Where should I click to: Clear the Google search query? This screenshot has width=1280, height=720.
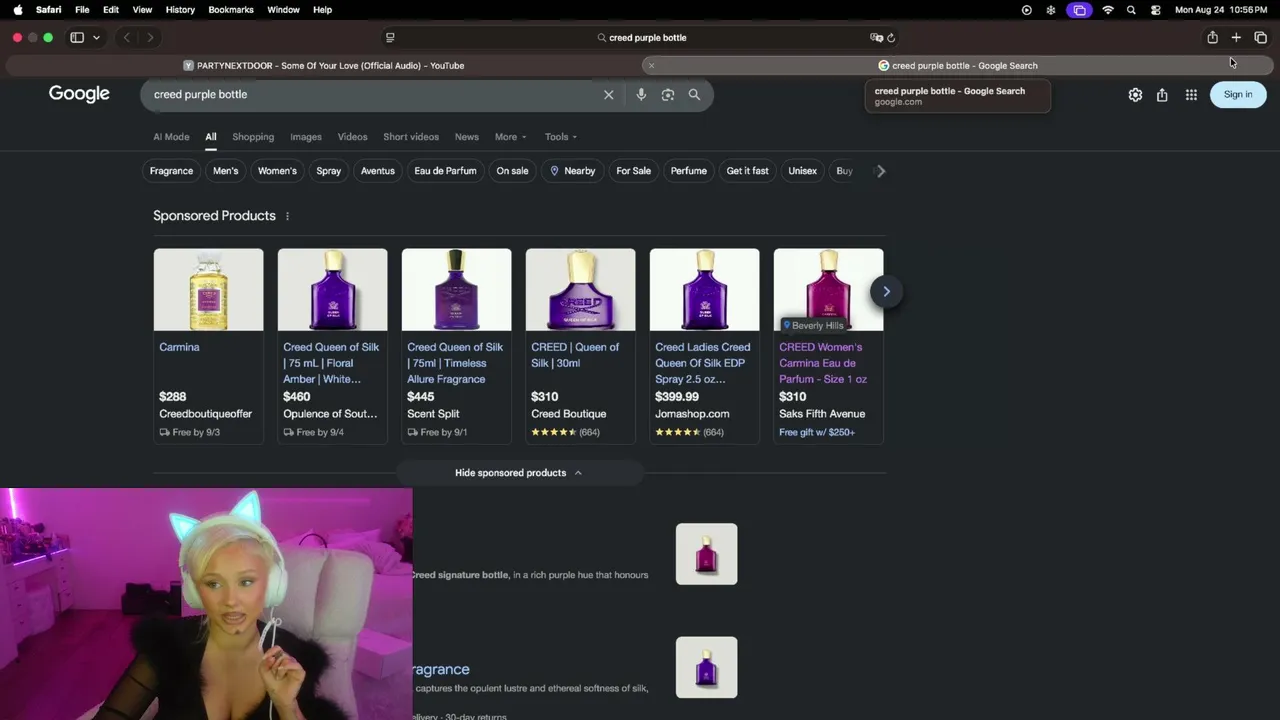click(x=608, y=95)
